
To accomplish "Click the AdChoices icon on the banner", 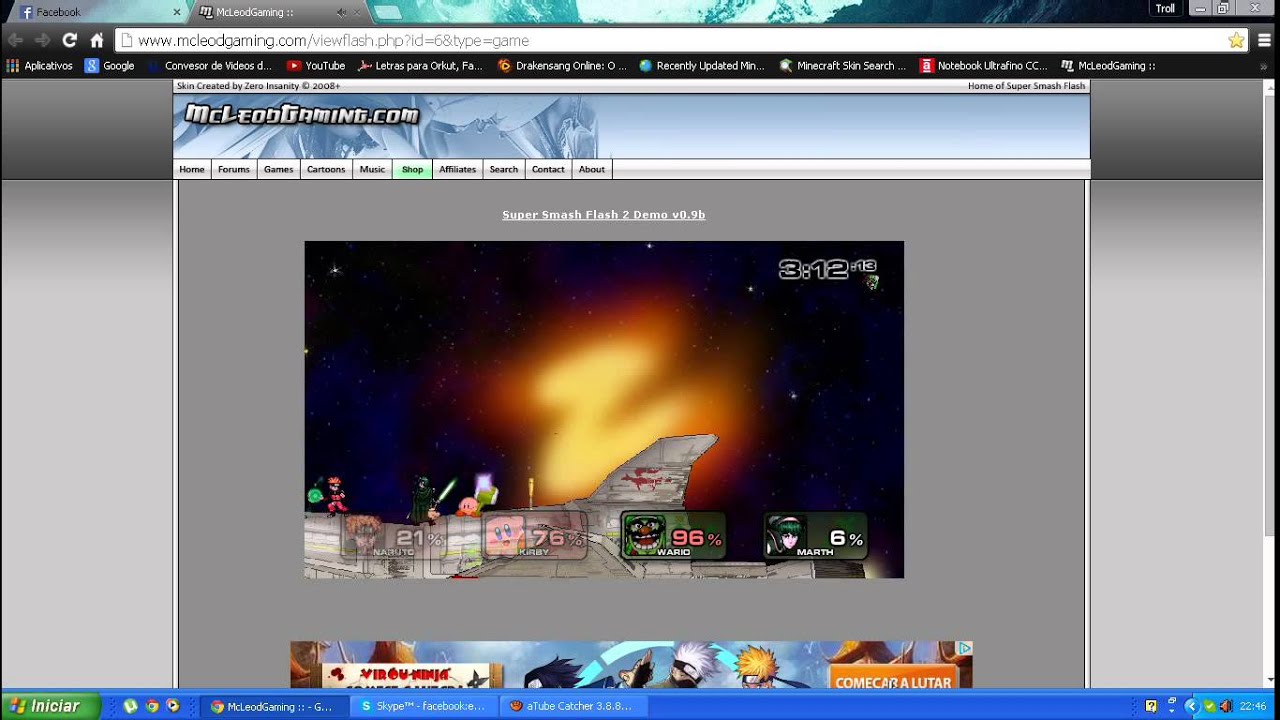I will pyautogui.click(x=964, y=648).
